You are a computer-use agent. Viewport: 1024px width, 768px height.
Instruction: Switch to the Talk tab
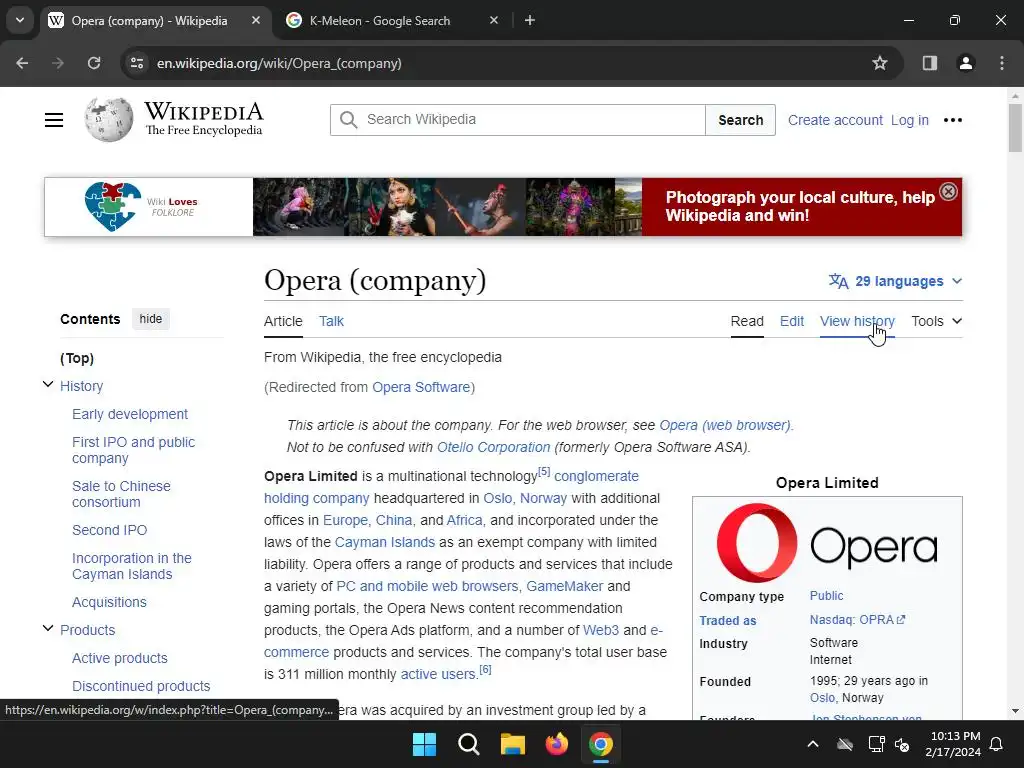[x=331, y=321]
